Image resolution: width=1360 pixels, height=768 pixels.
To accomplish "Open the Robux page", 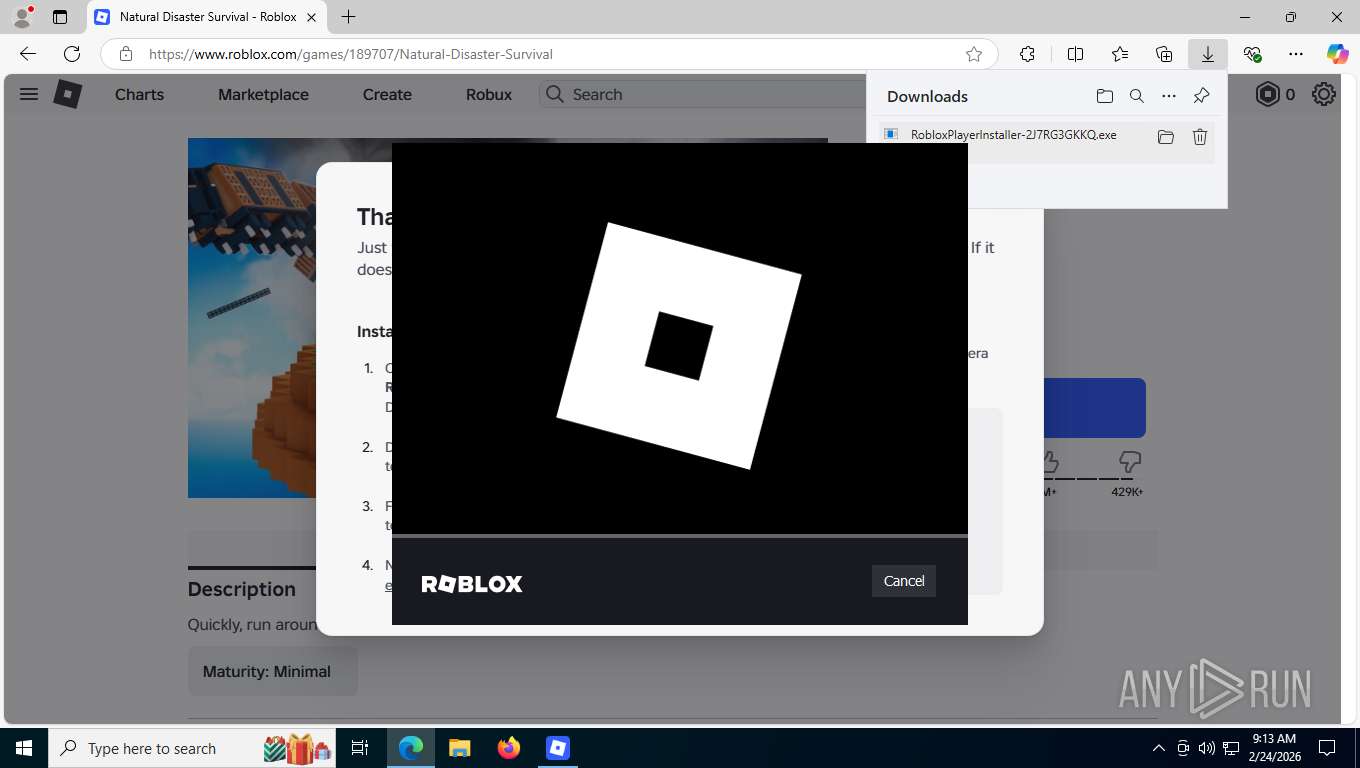I will pyautogui.click(x=489, y=94).
